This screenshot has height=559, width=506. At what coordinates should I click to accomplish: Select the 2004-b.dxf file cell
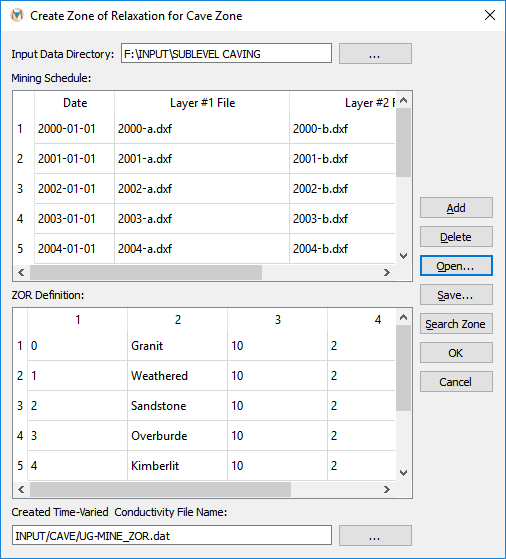point(342,248)
